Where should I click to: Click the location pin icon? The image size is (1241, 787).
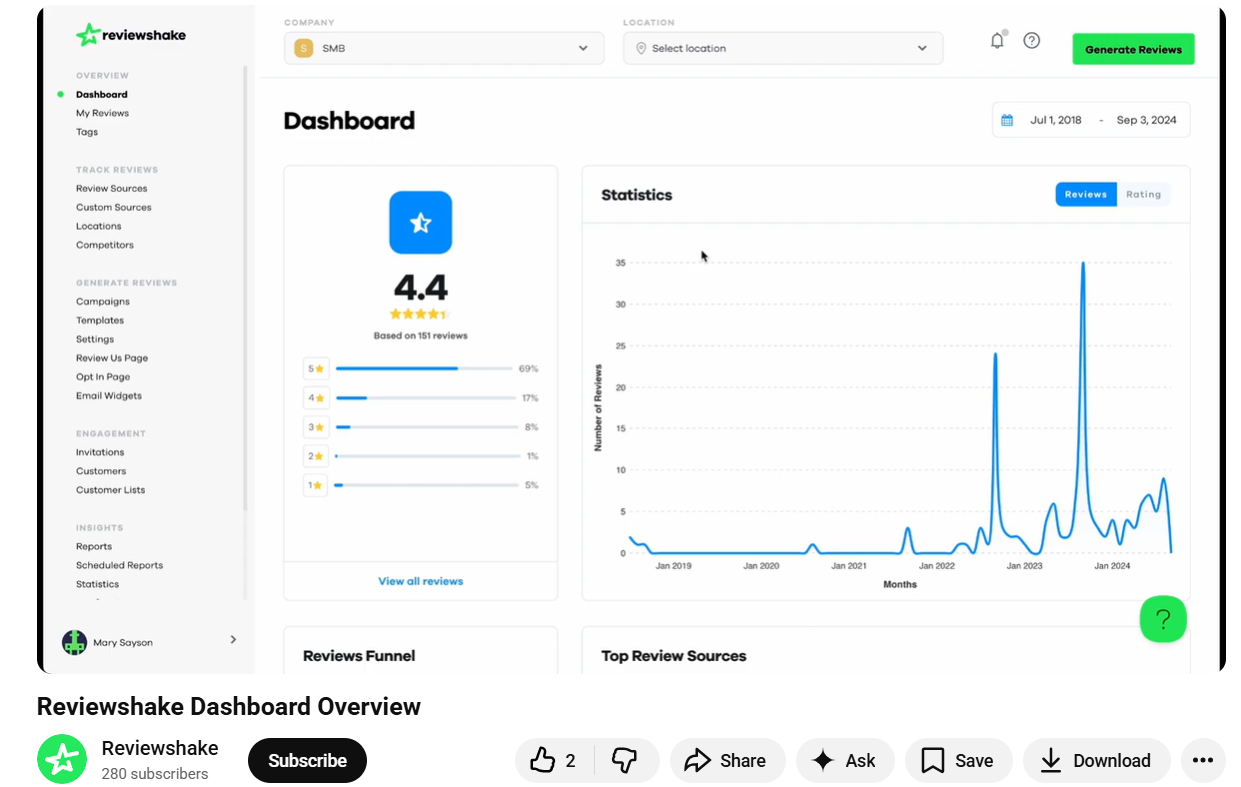pyautogui.click(x=641, y=48)
